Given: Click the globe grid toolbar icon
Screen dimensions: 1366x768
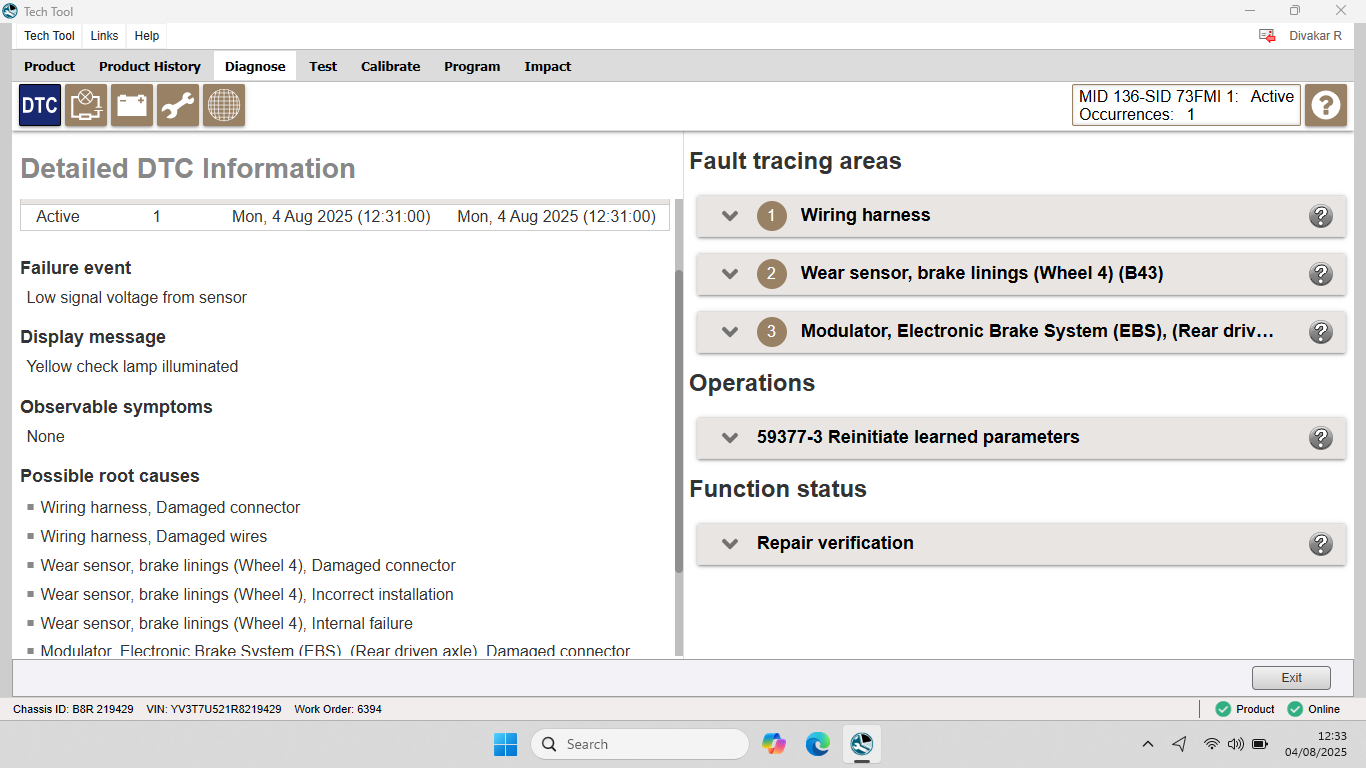Looking at the screenshot, I should tap(224, 105).
